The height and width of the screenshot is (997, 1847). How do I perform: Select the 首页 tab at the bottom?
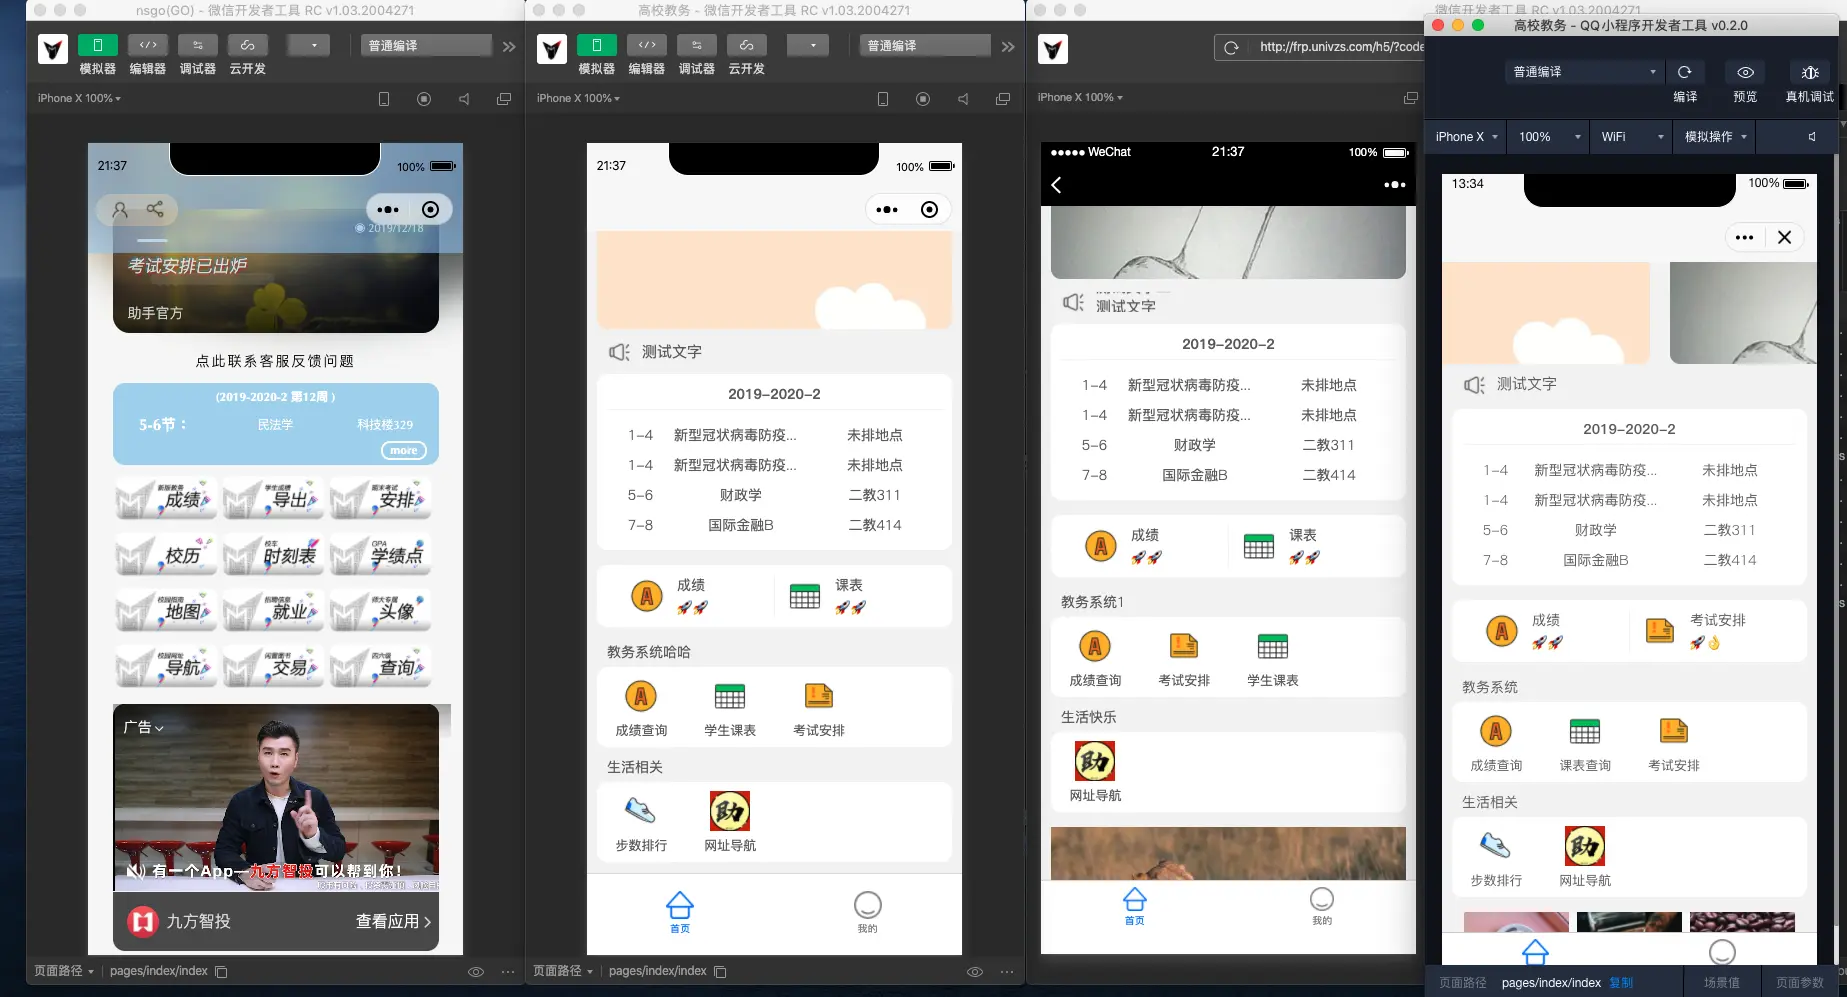pos(680,911)
